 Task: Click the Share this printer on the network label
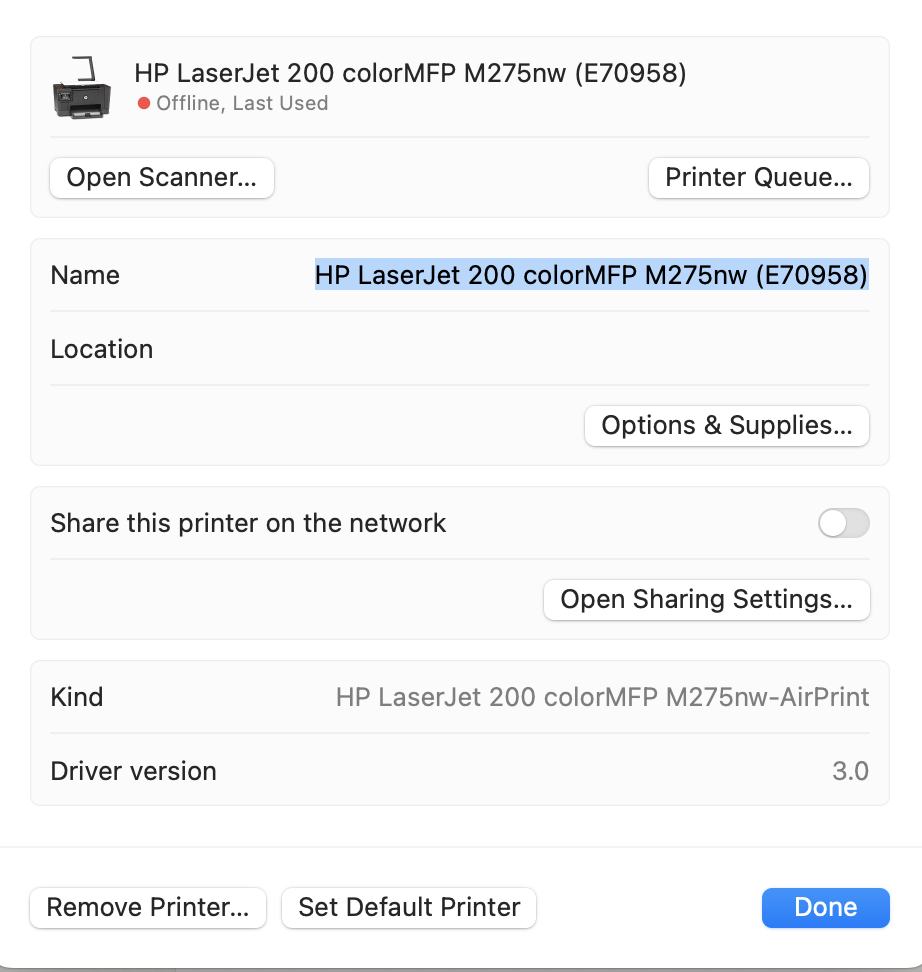[248, 523]
